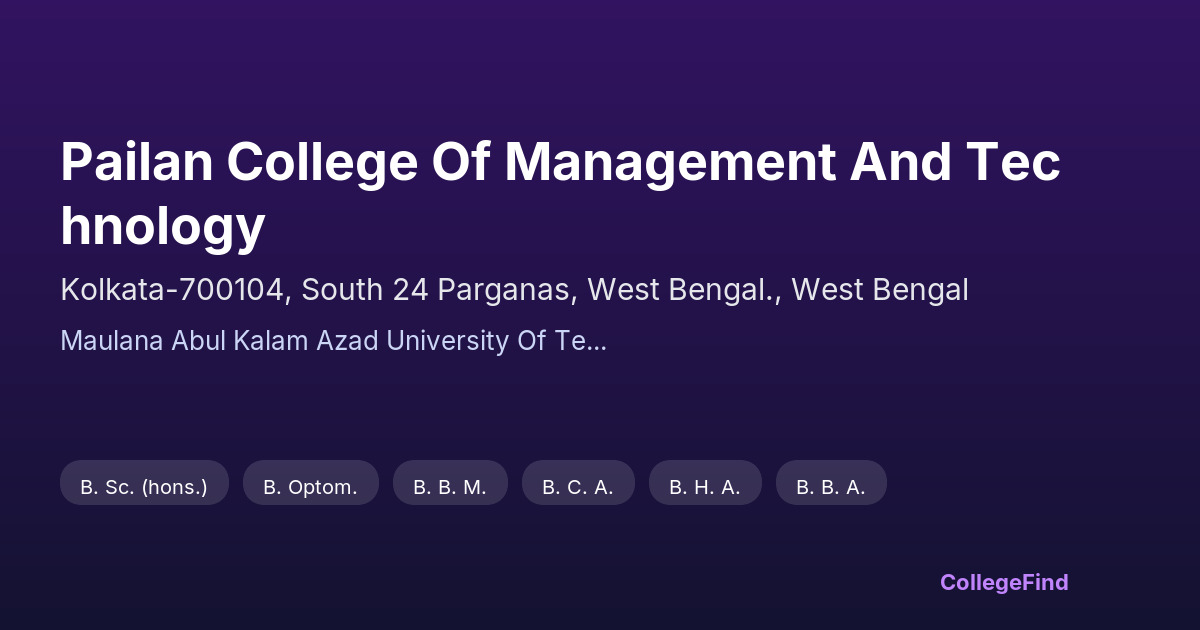Click the B. Optom. course tag

click(310, 487)
